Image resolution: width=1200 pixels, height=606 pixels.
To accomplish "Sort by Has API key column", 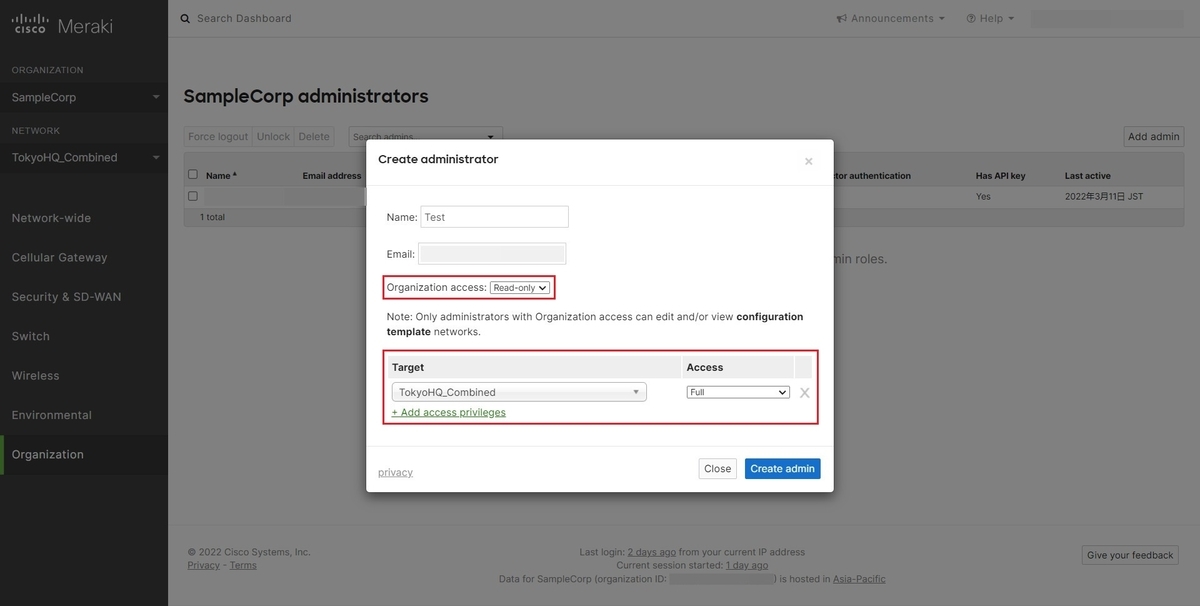I will (1001, 175).
